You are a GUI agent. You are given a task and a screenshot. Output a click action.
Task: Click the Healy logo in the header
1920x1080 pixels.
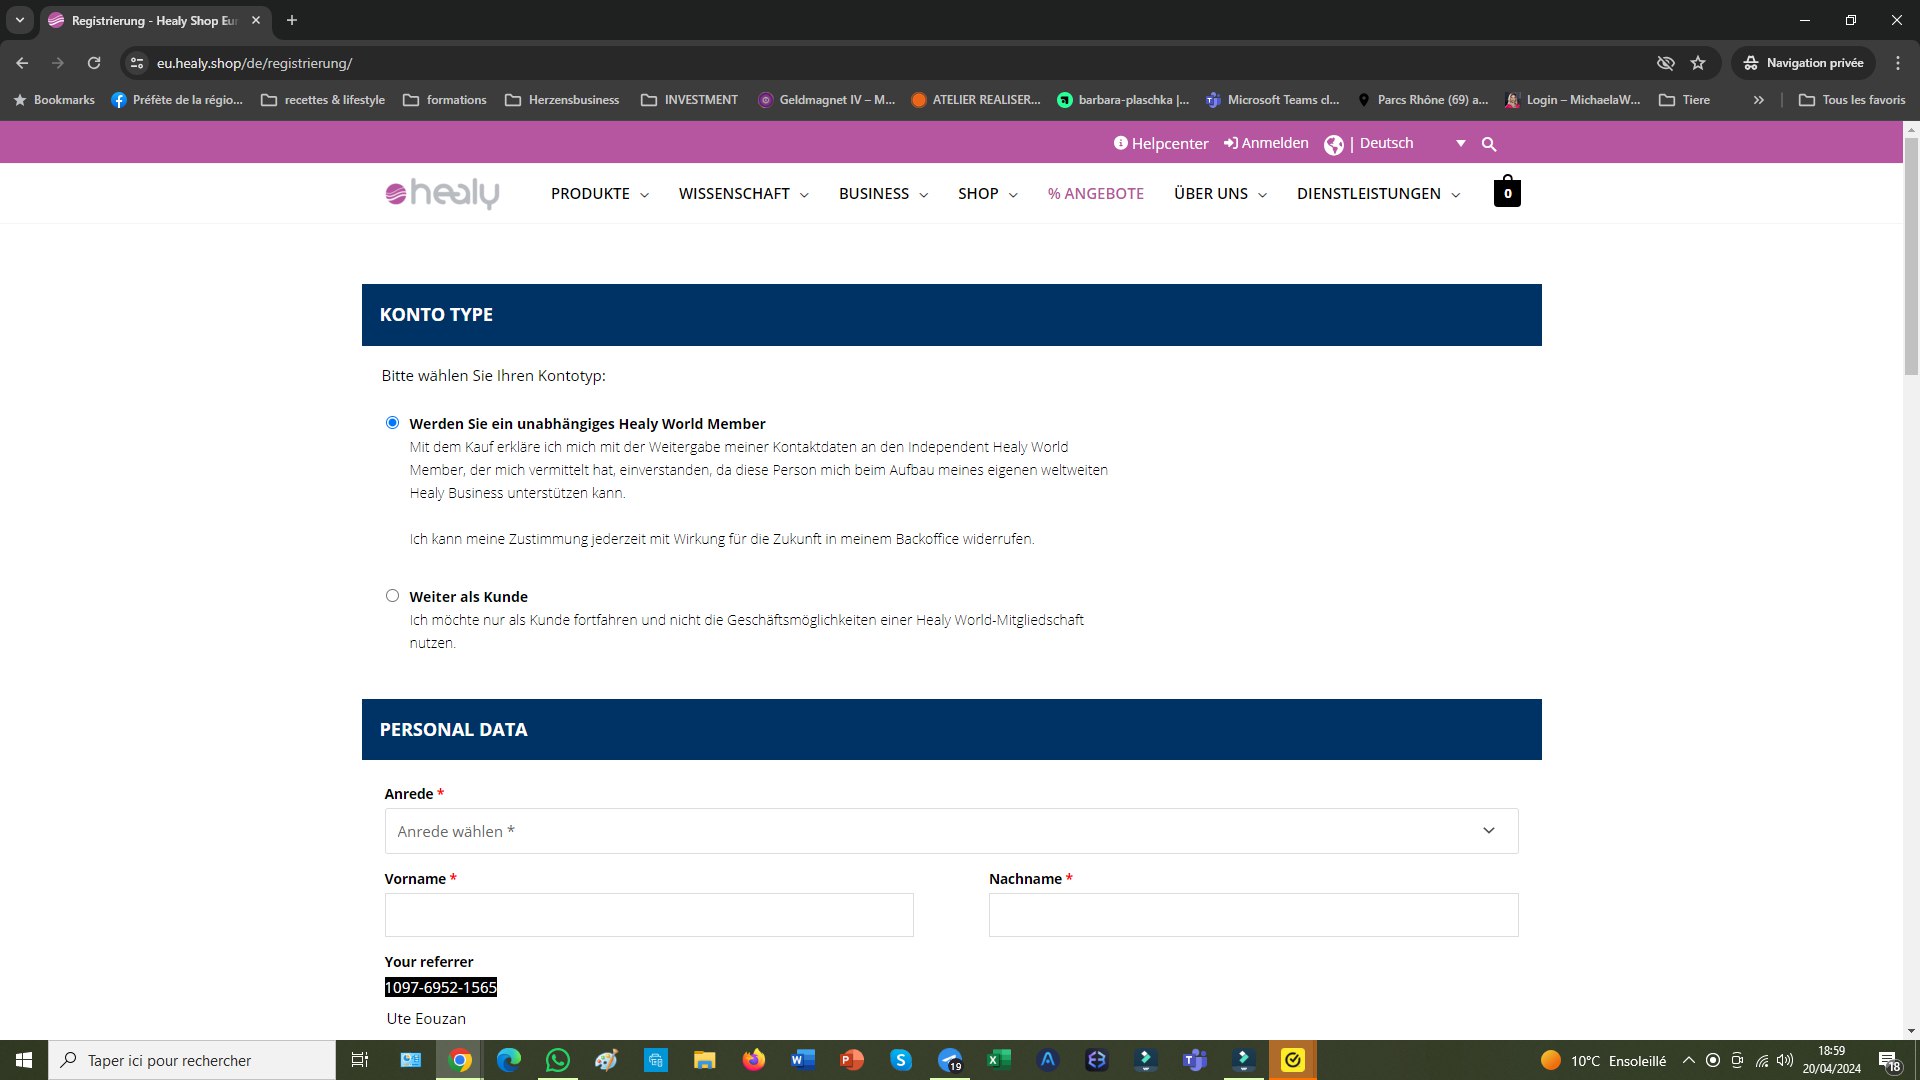[x=442, y=193]
